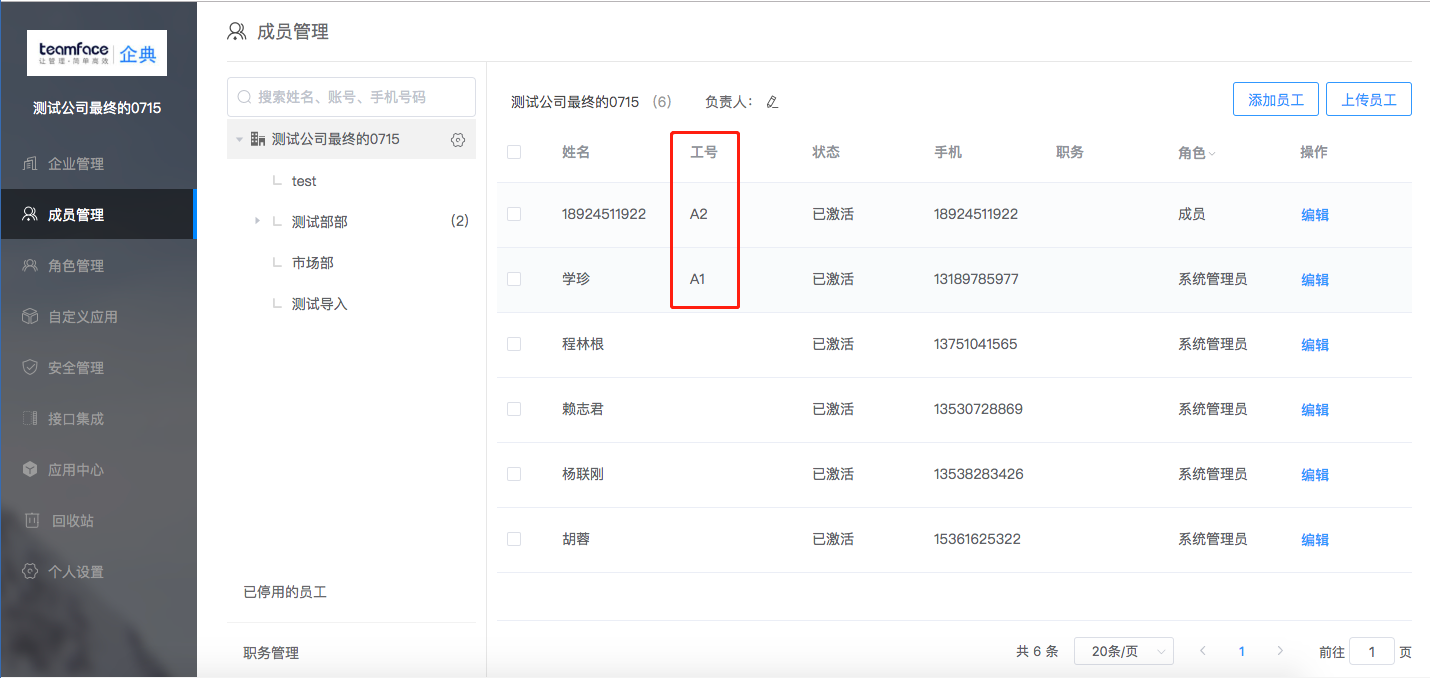1430x678 pixels.
Task: Click 编辑 link for 胡蓉
Action: point(1314,540)
